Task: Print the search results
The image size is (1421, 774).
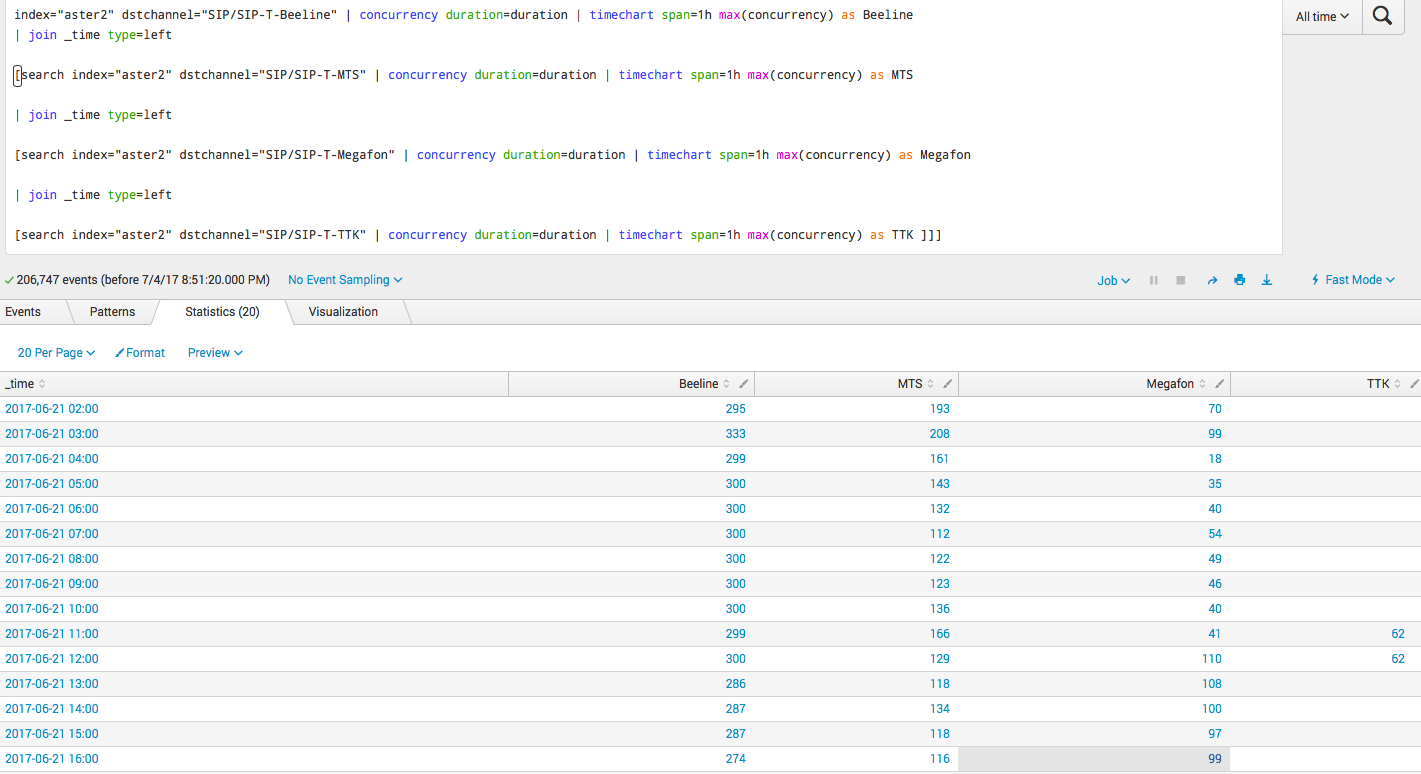Action: 1239,280
